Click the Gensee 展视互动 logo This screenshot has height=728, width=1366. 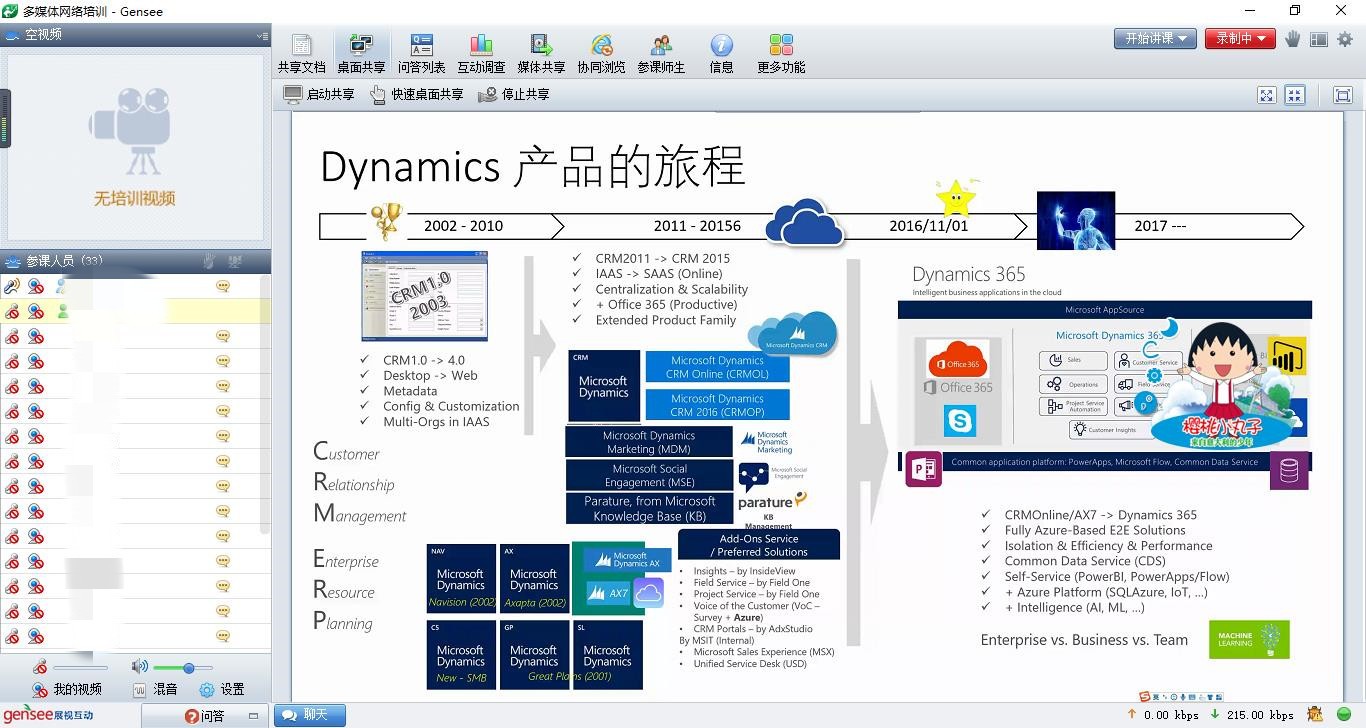(x=47, y=715)
